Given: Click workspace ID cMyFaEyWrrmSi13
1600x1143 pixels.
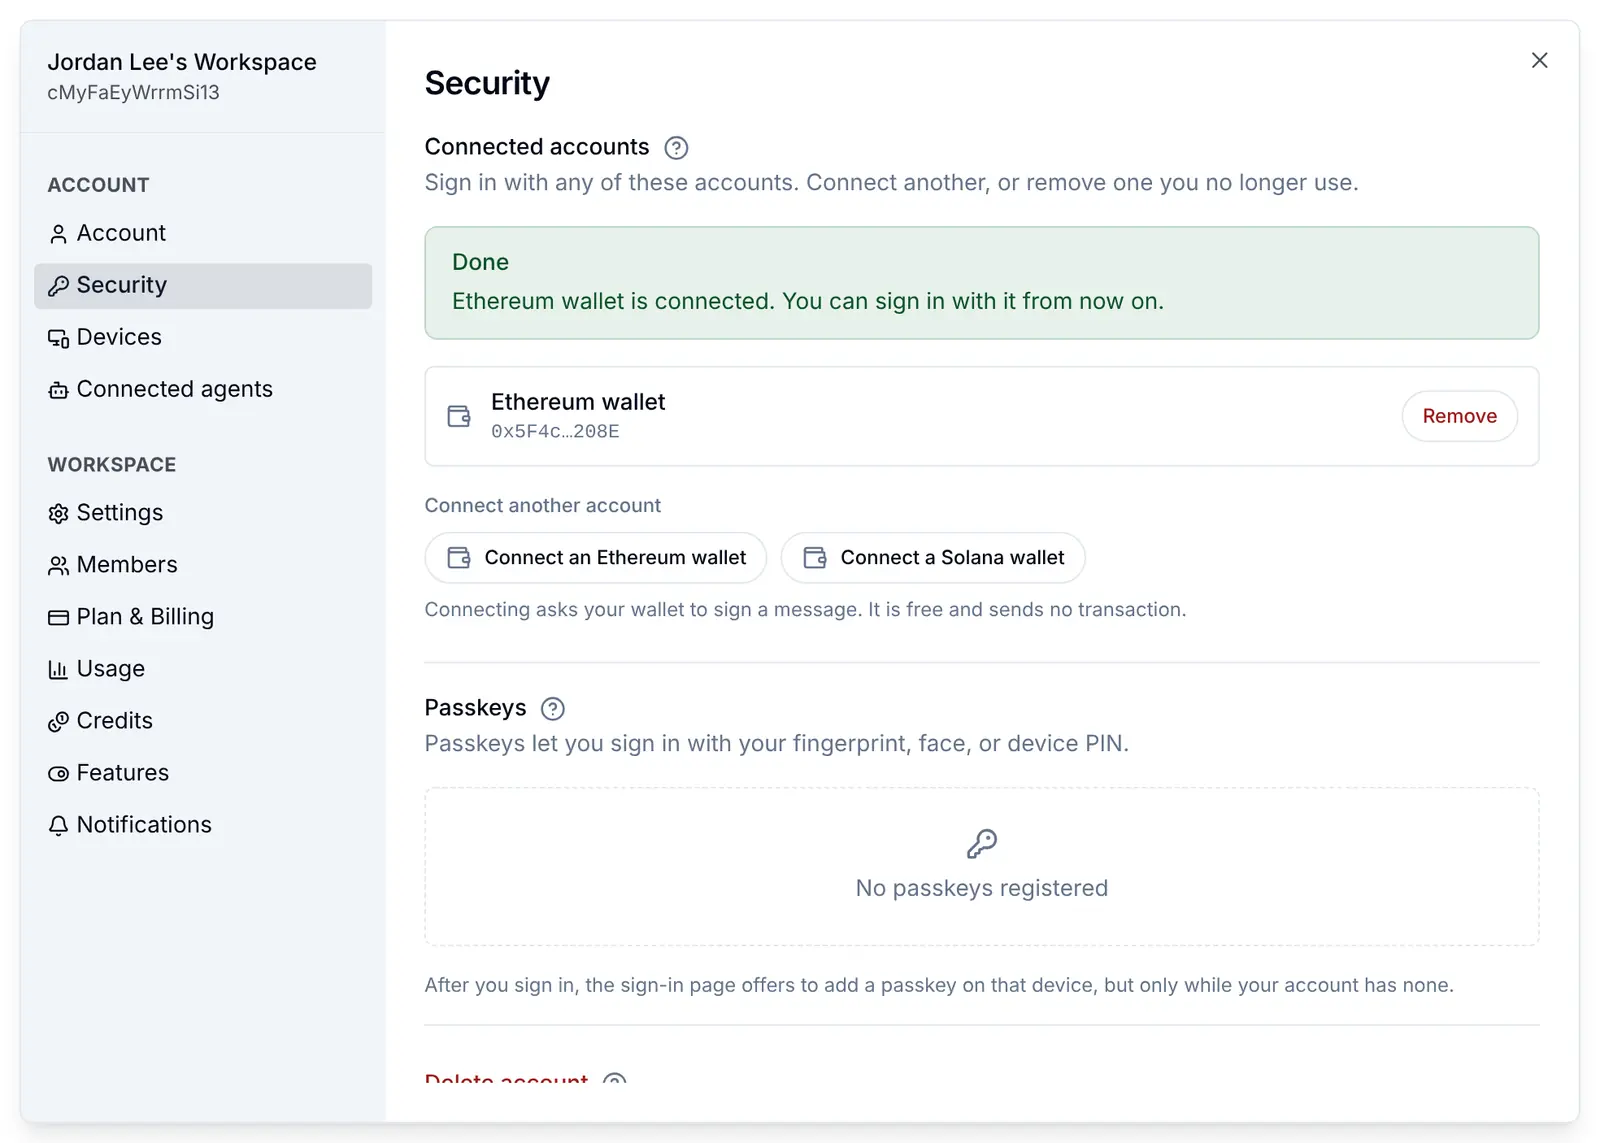Looking at the screenshot, I should (133, 93).
